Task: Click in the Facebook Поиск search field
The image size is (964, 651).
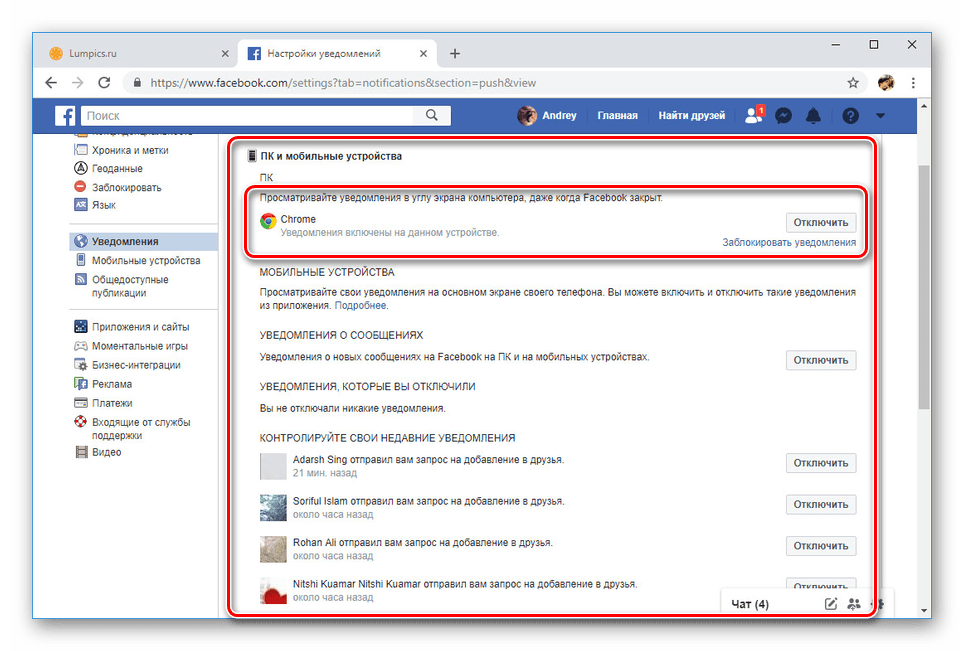Action: (250, 116)
